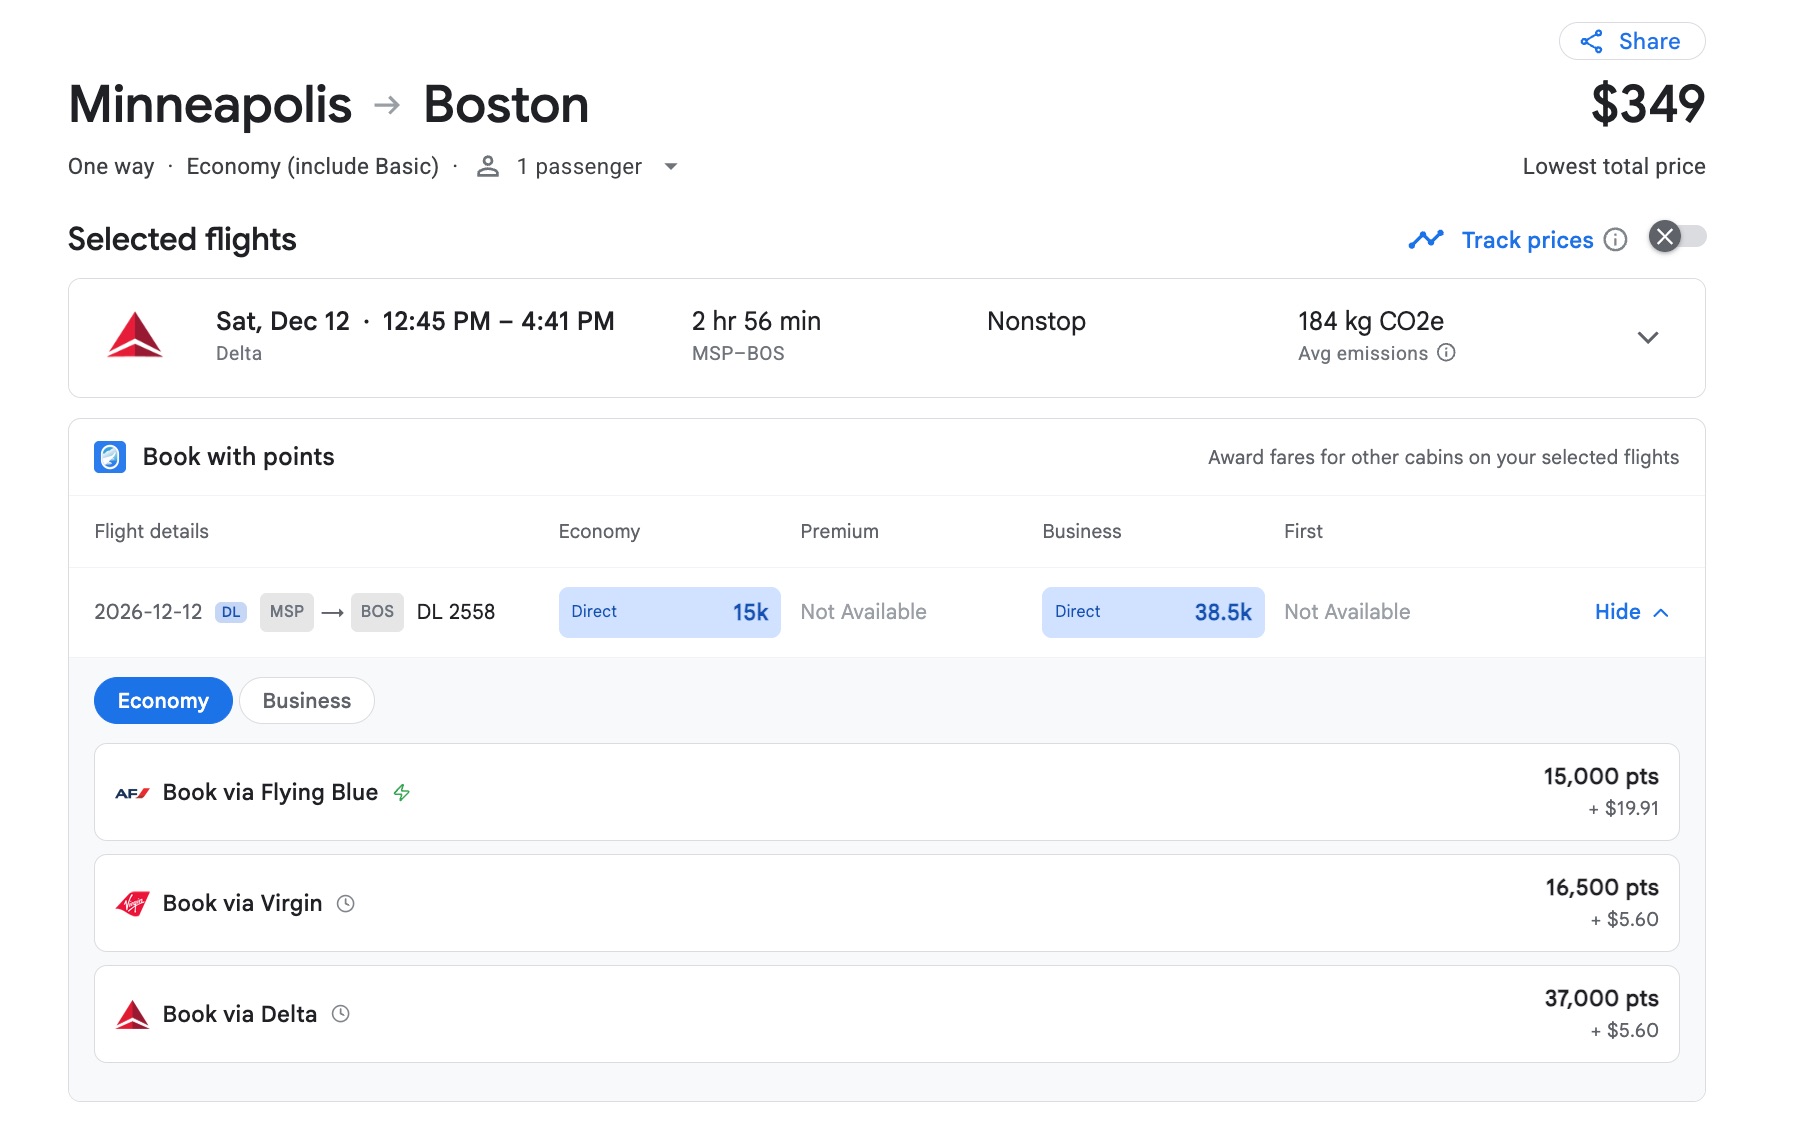Click the 184 kg CO2e emissions text
This screenshot has width=1796, height=1128.
click(1371, 321)
